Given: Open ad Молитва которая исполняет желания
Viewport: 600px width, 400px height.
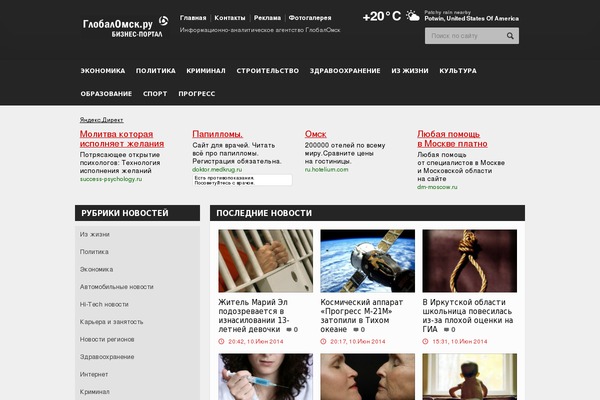Looking at the screenshot, I should coord(122,139).
